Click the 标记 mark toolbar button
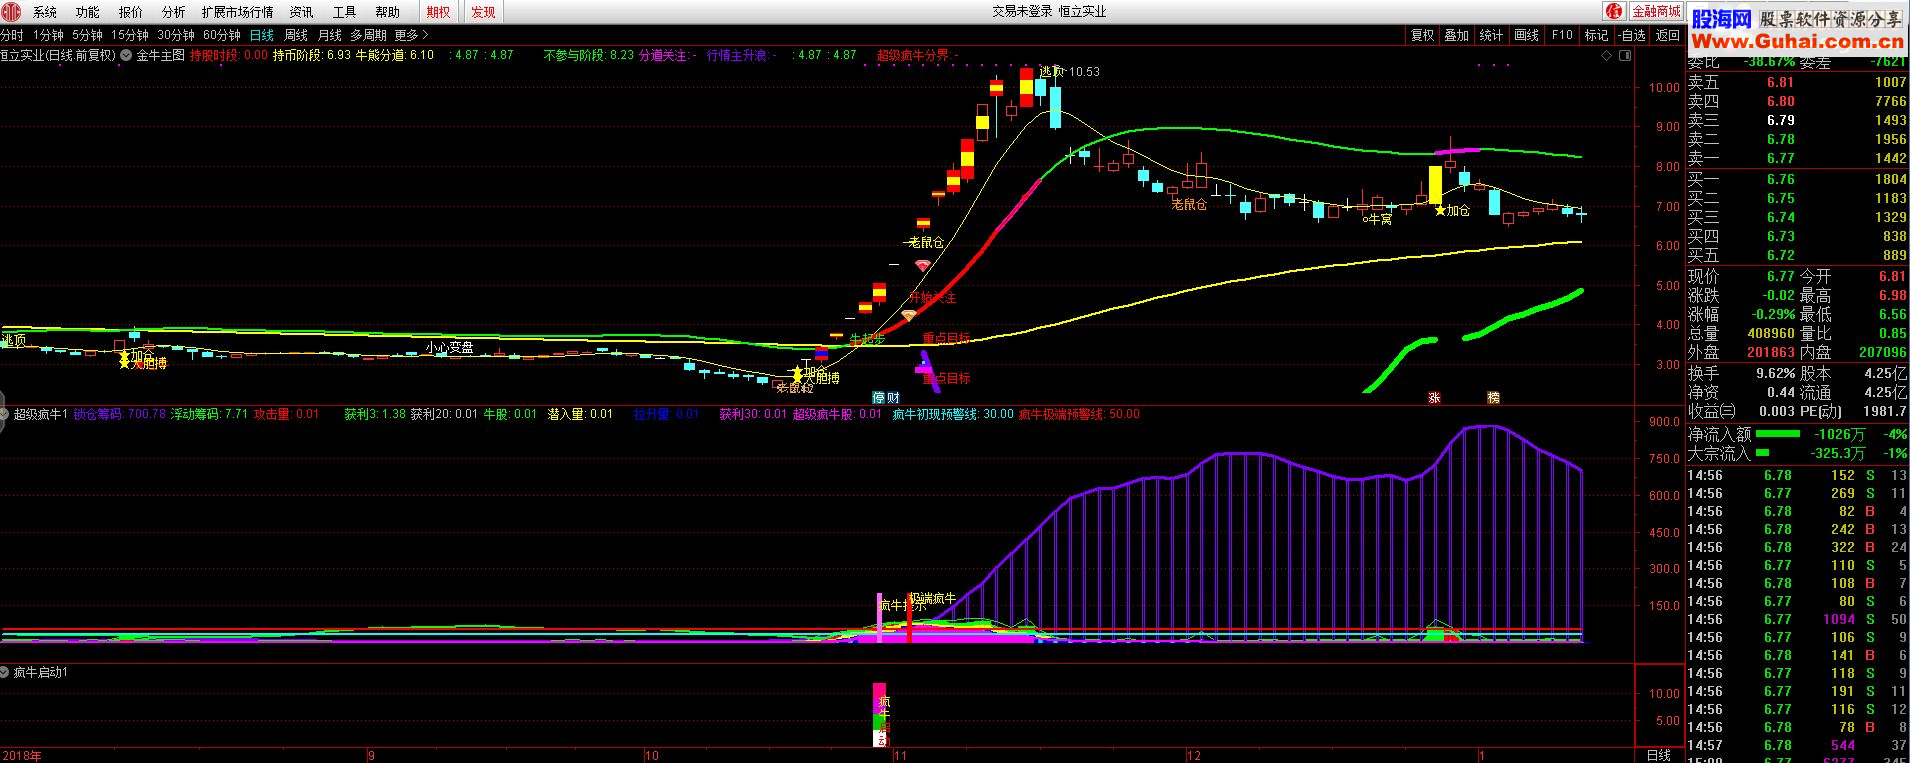 pos(1596,35)
